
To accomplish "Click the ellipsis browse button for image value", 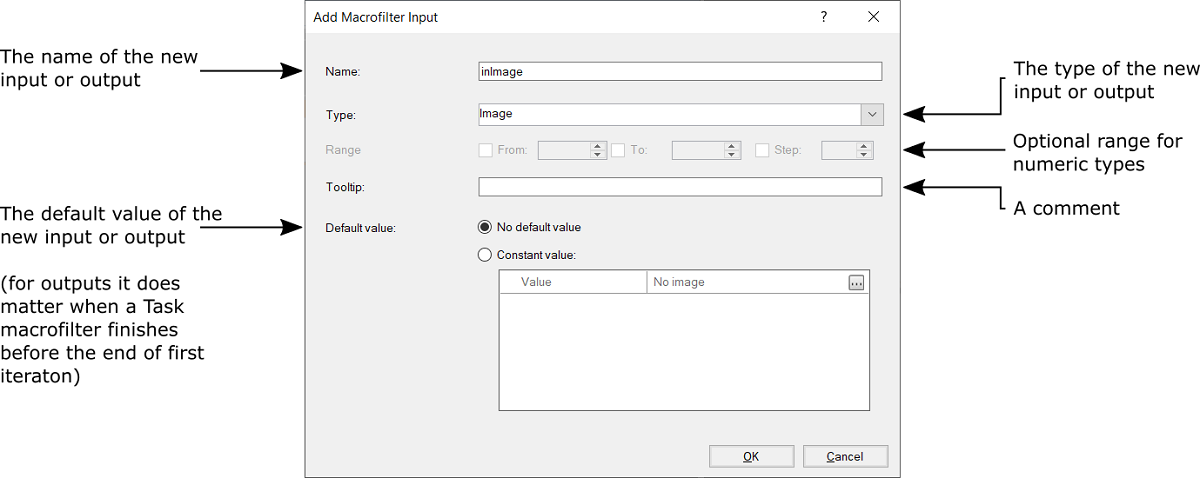I will [x=856, y=283].
